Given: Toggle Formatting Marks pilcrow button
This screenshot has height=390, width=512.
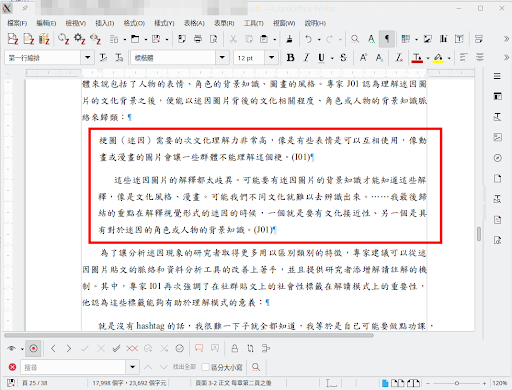Looking at the screenshot, I should 387,39.
